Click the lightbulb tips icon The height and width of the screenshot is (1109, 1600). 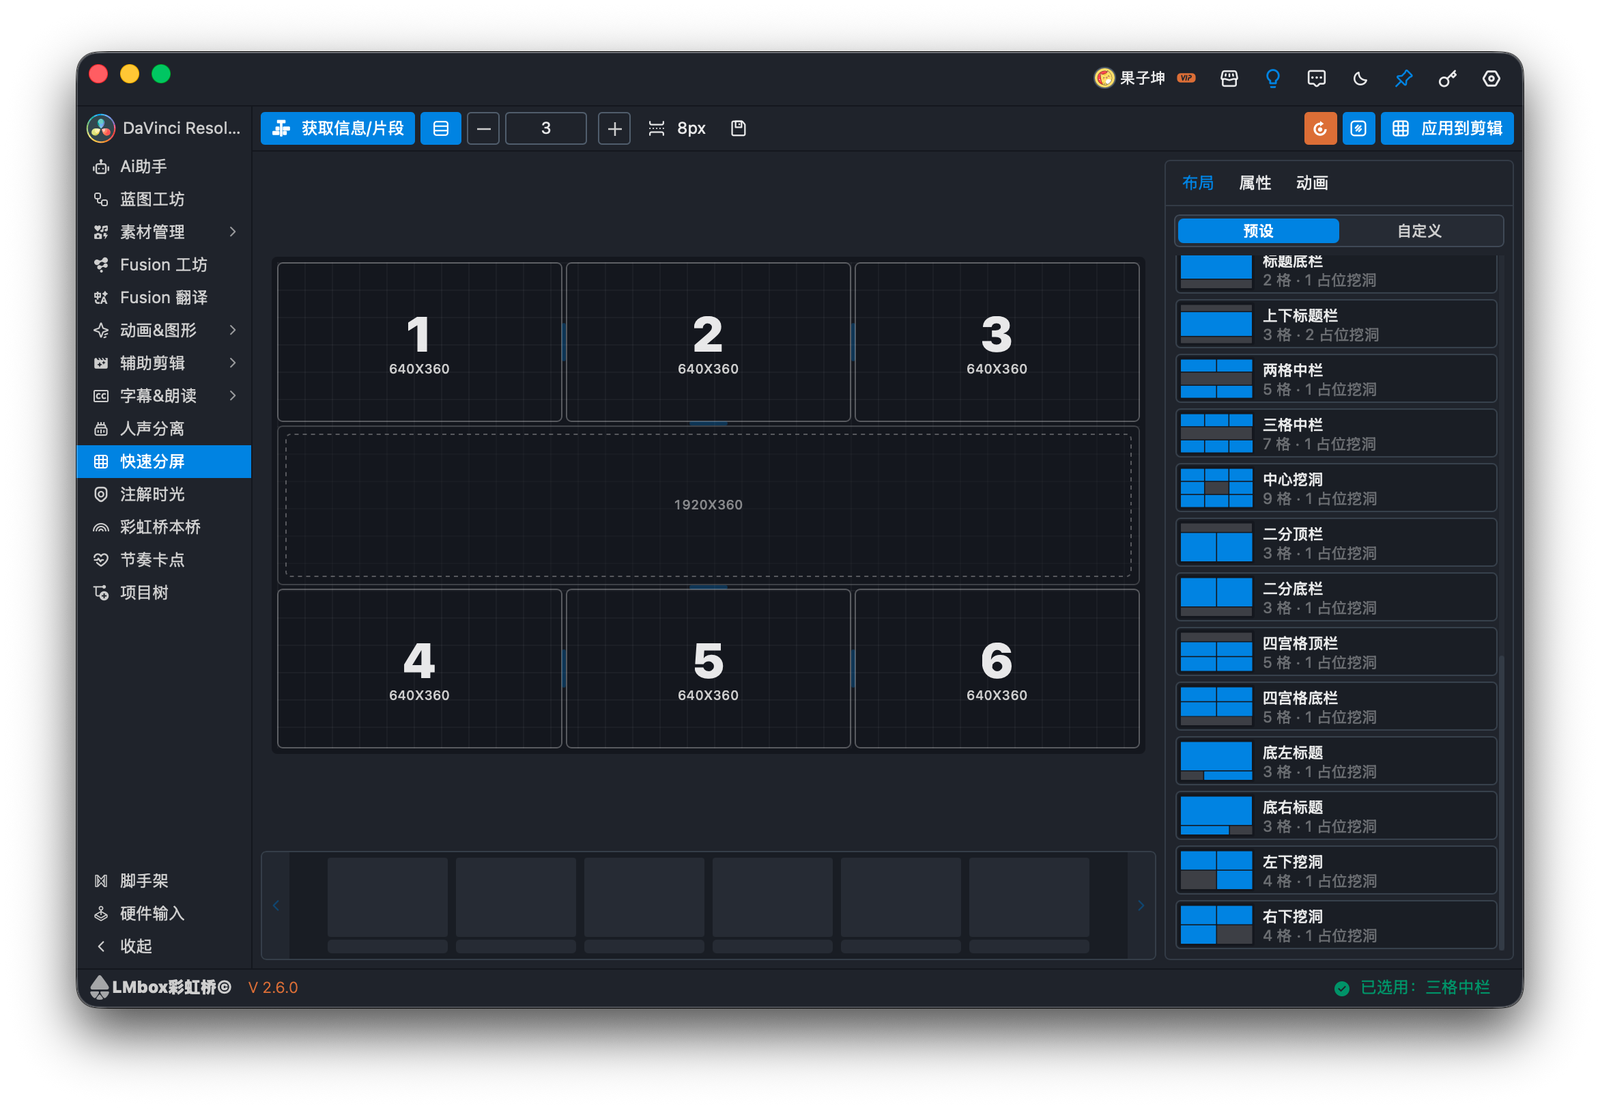1273,78
